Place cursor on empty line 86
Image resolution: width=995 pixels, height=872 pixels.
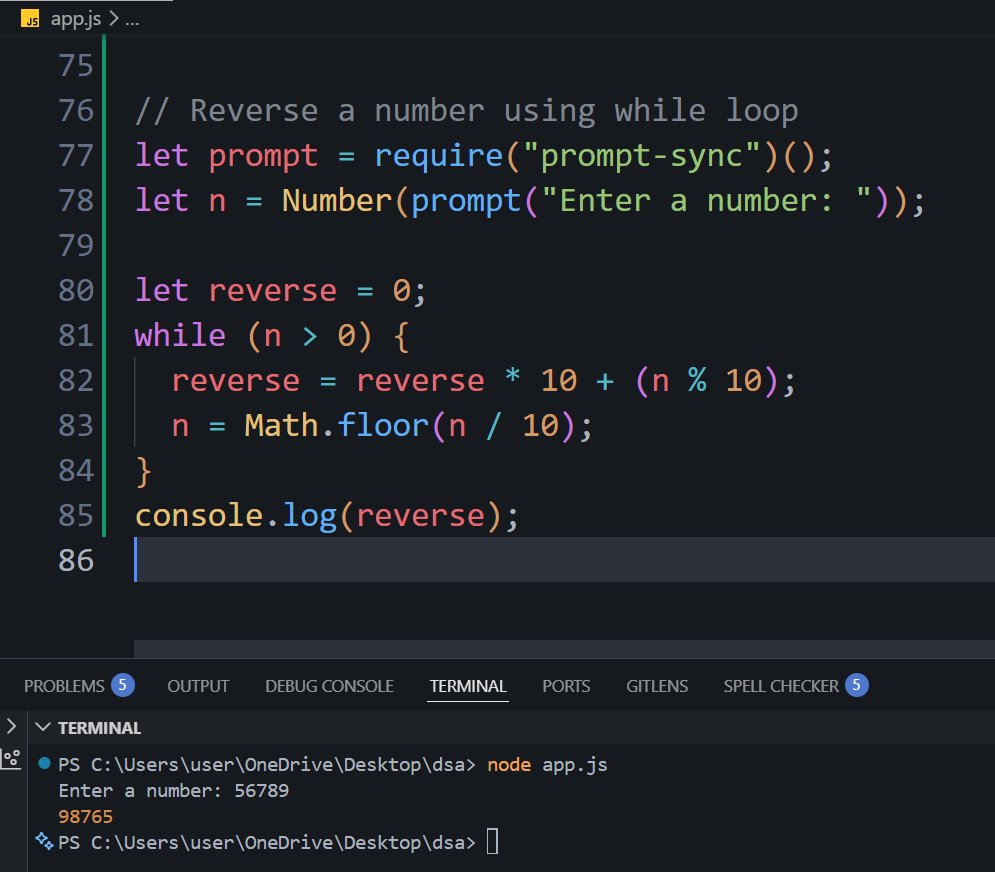tap(565, 560)
